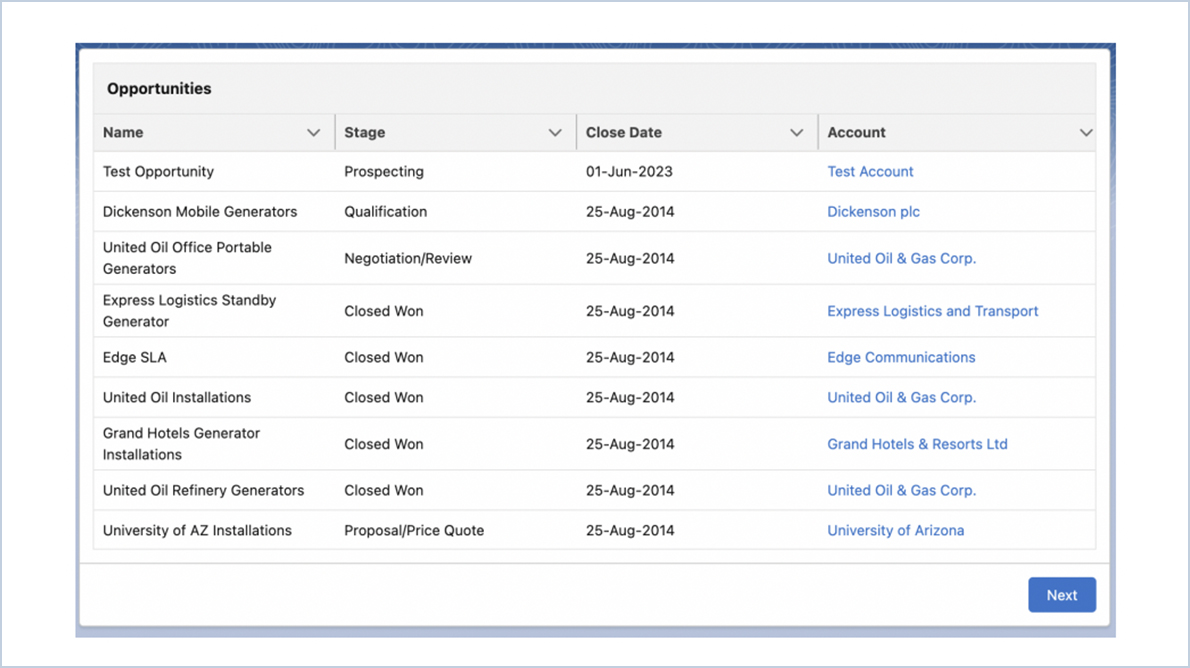
Task: Open the United Oil & Gas Corp. link
Action: (x=901, y=258)
